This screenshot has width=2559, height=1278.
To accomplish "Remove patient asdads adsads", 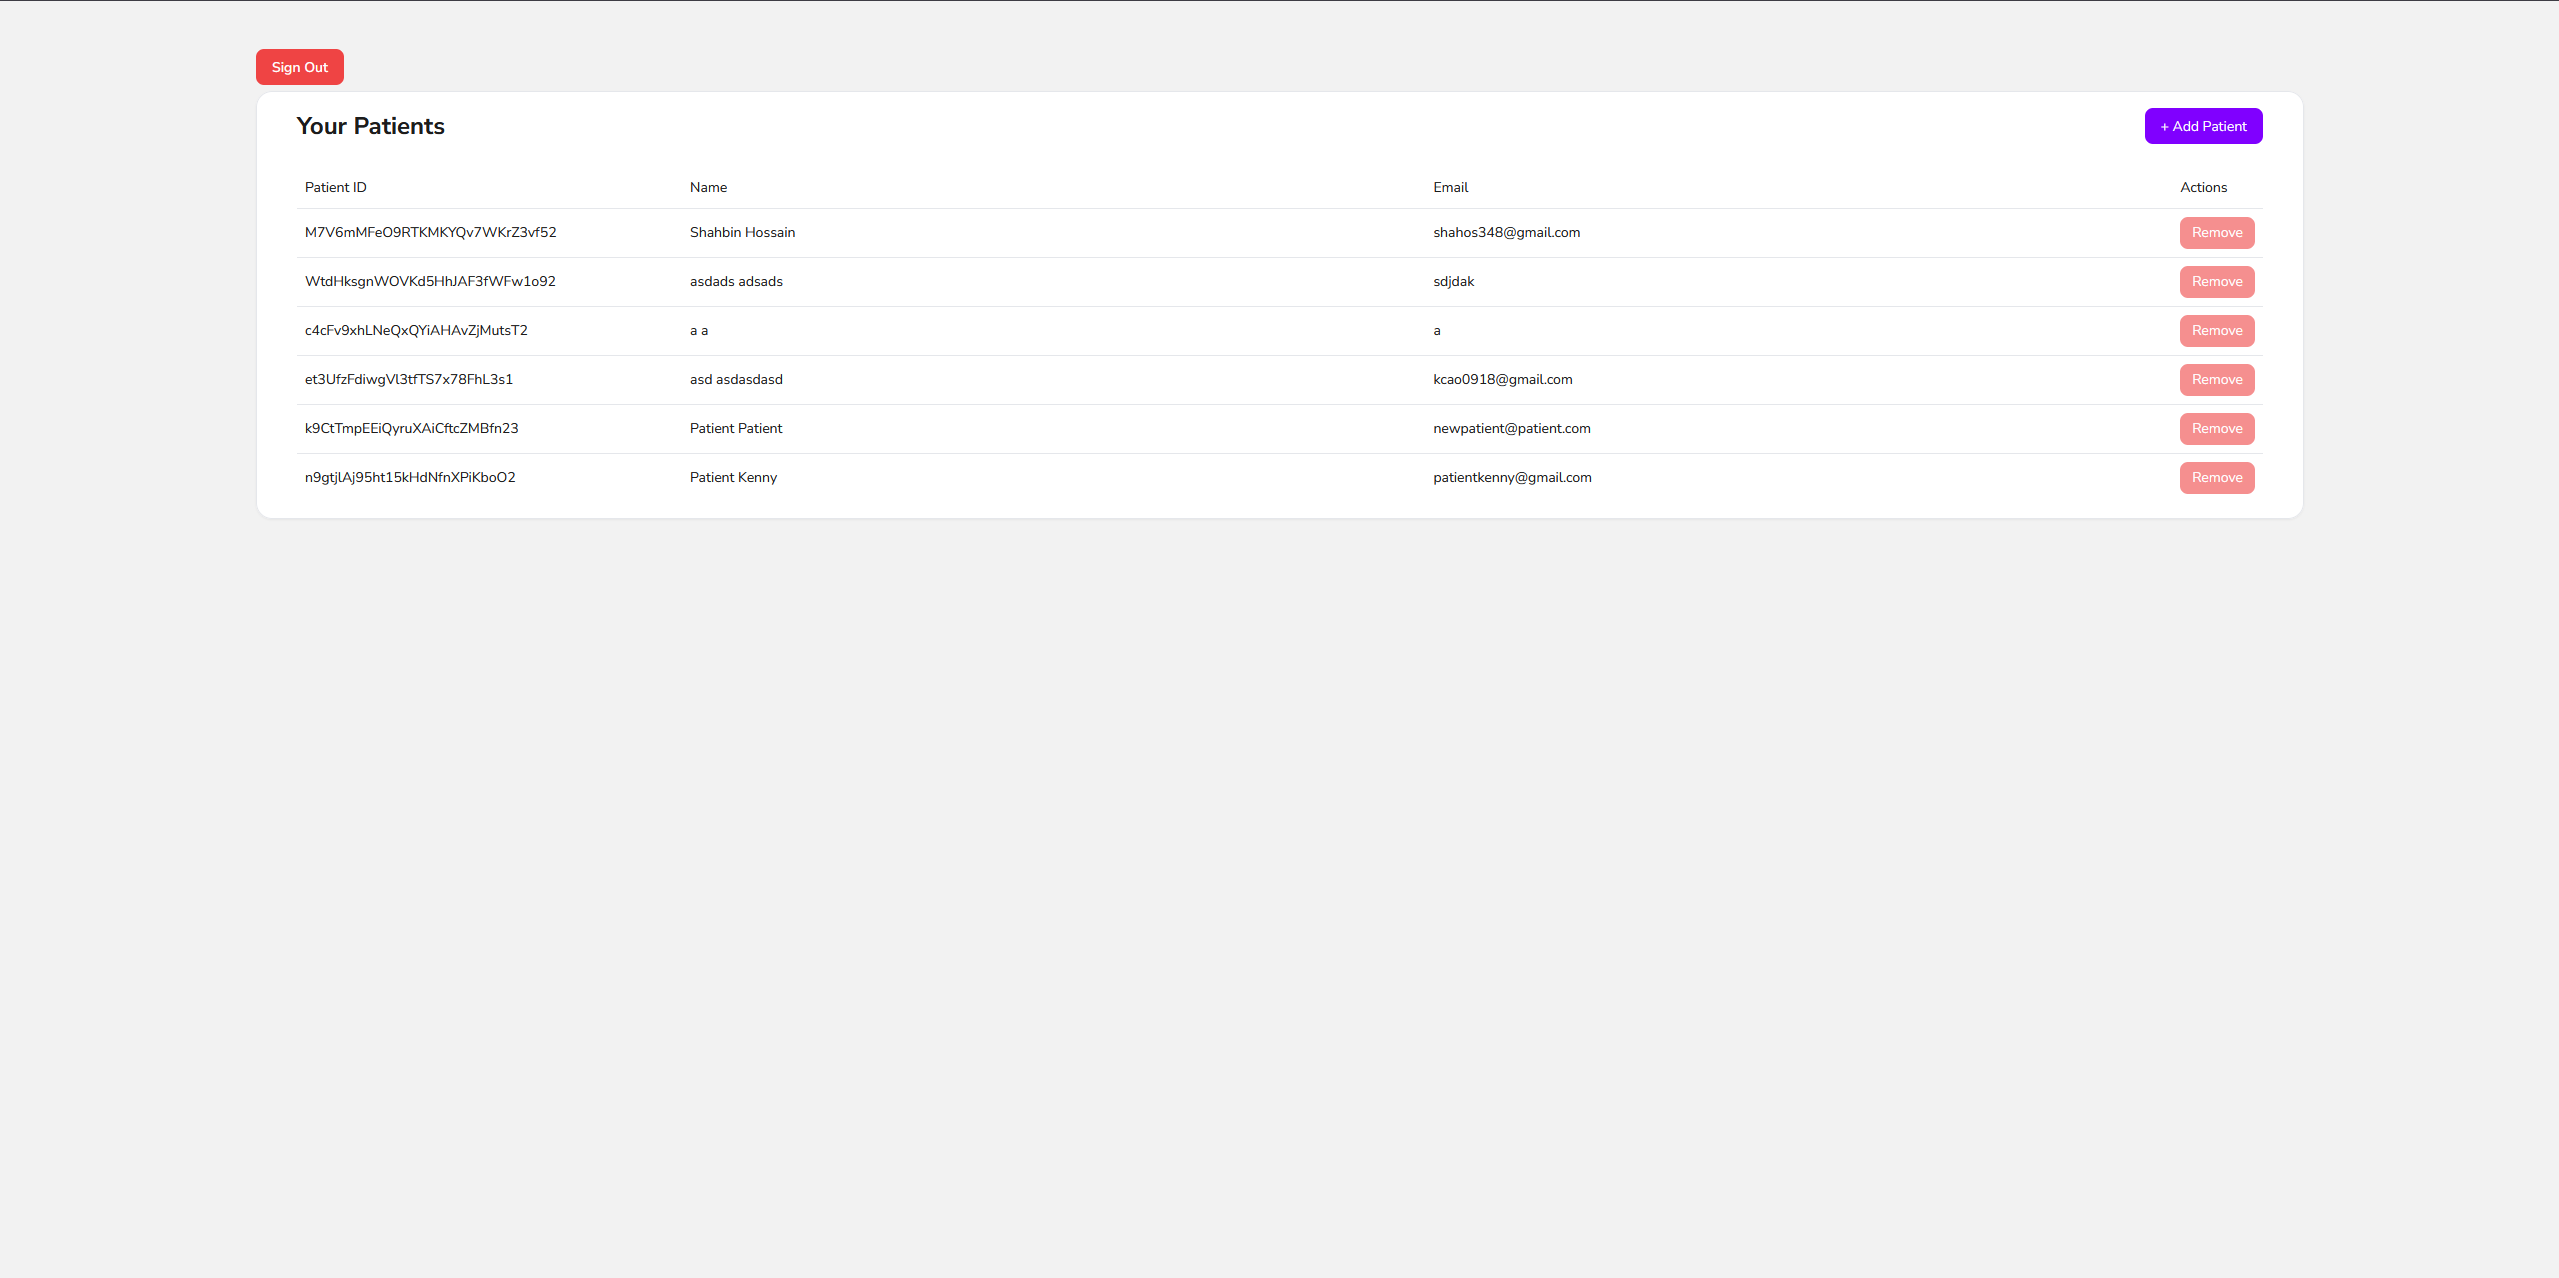I will 2216,282.
